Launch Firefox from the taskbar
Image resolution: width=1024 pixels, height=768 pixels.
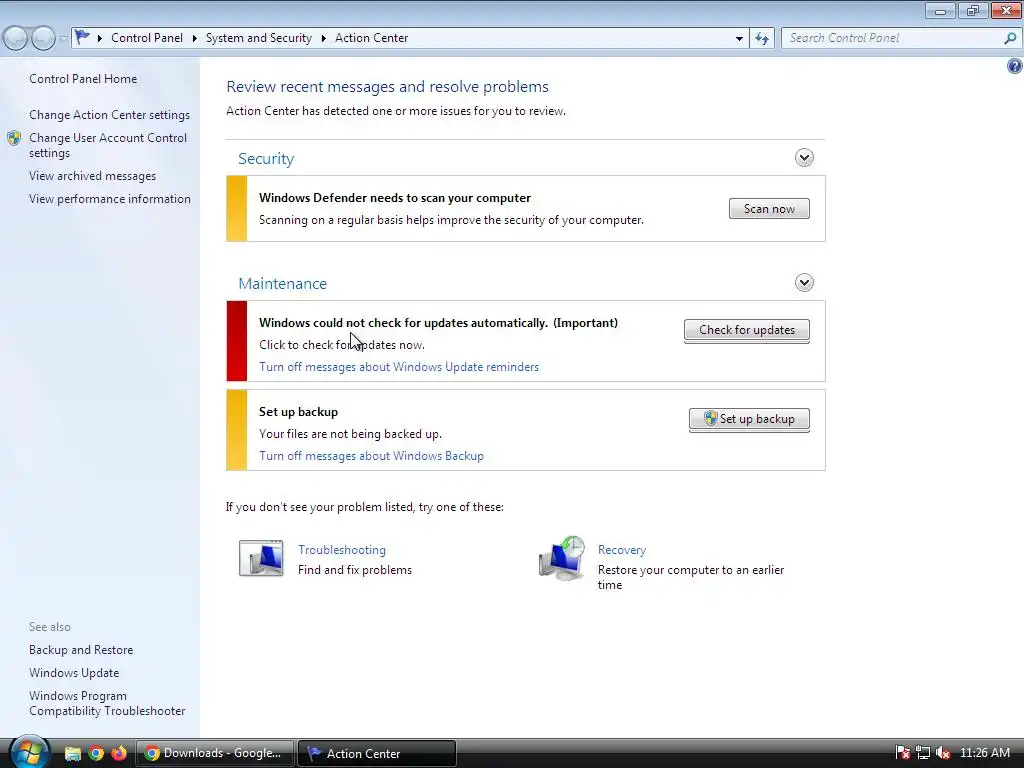[x=119, y=753]
